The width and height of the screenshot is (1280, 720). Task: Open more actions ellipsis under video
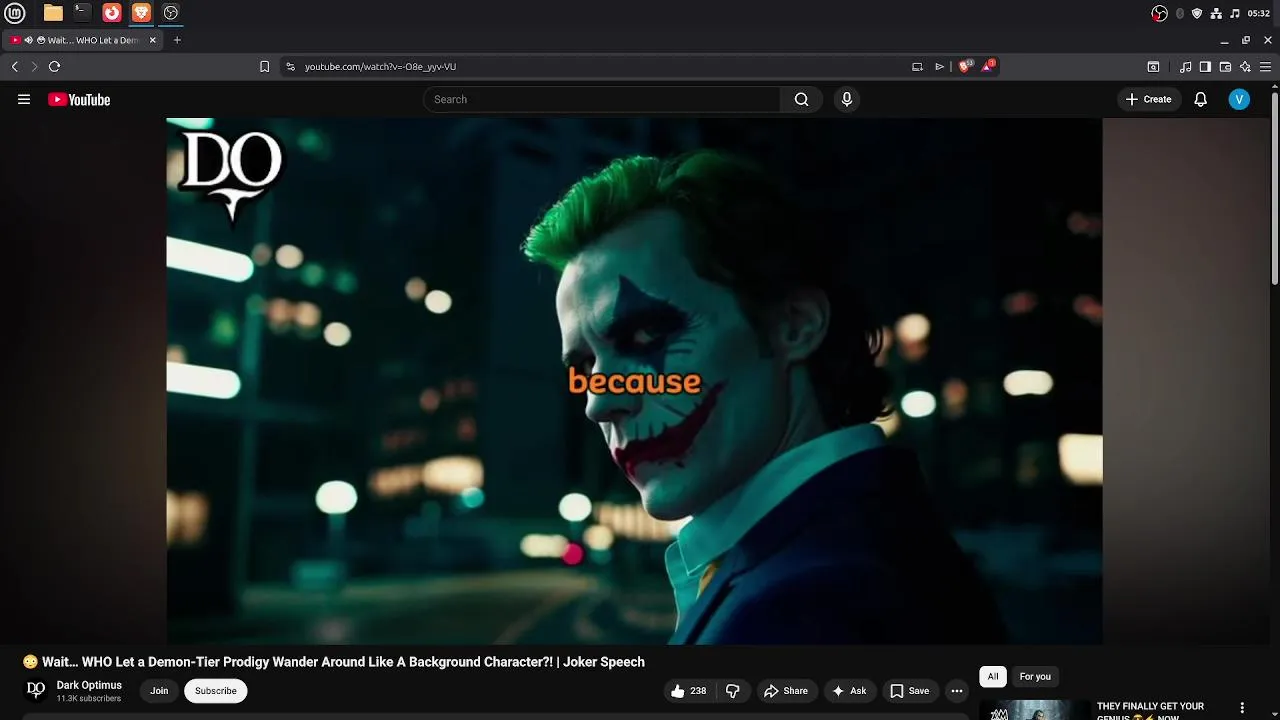pyautogui.click(x=957, y=691)
